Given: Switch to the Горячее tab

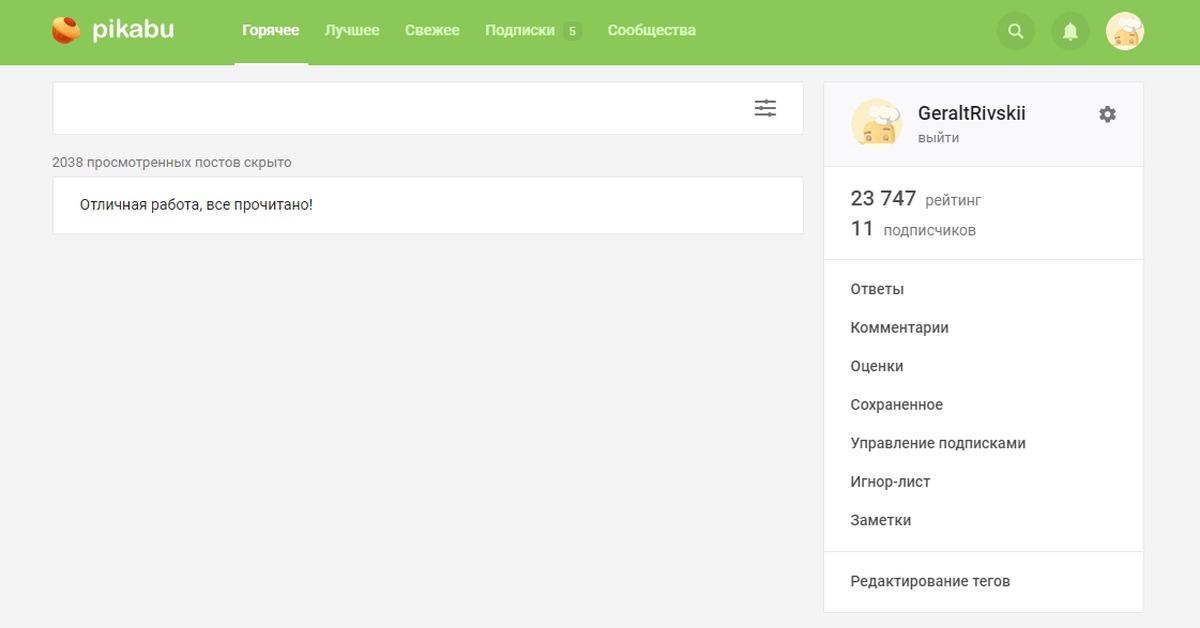Looking at the screenshot, I should 271,30.
